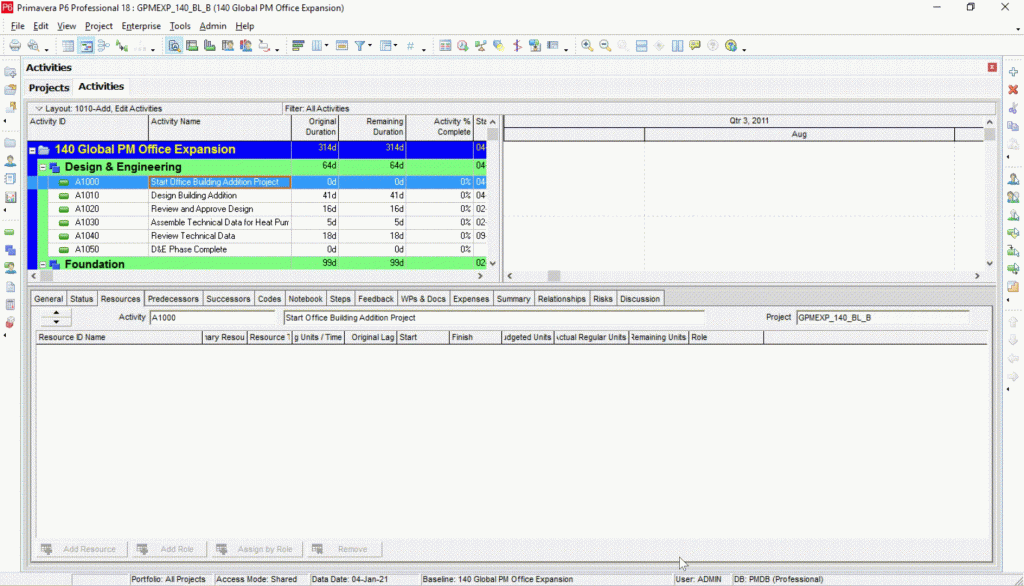Open the Filter dropdown arrow
The height and width of the screenshot is (586, 1024).
click(370, 46)
